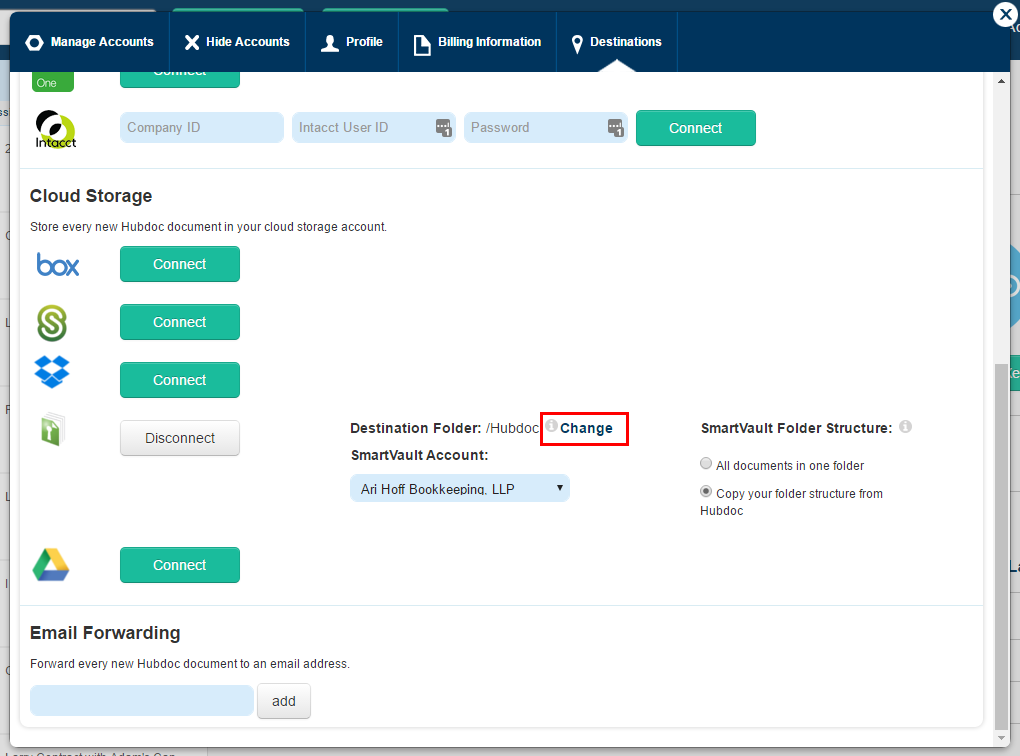Open the Manage Accounts tab
The image size is (1020, 756).
coord(90,42)
